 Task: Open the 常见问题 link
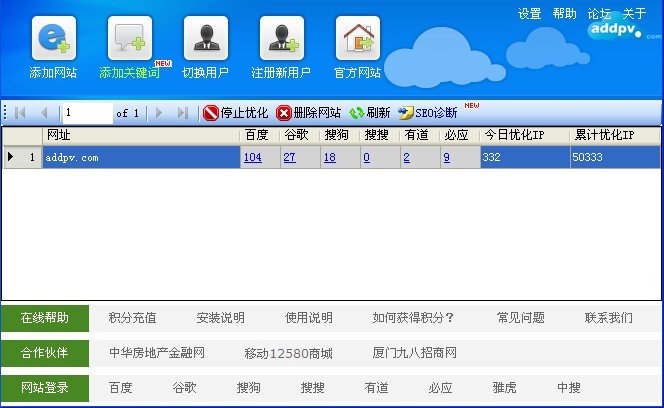coord(520,318)
